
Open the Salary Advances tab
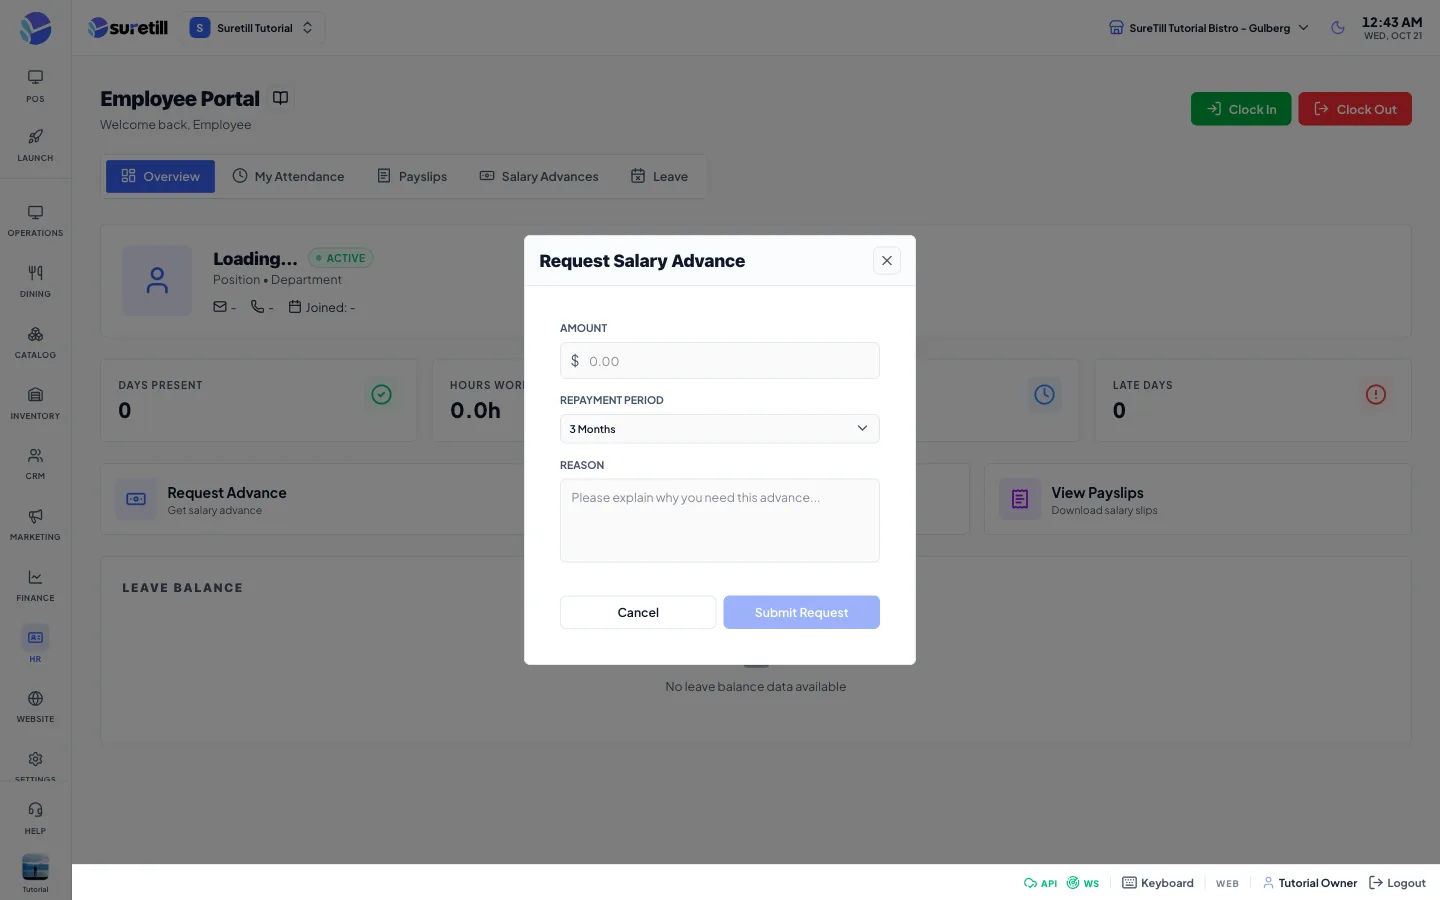click(x=539, y=176)
